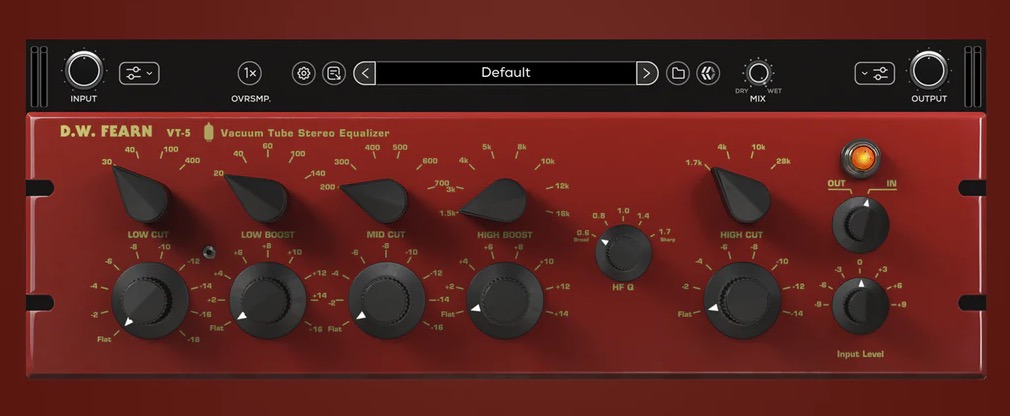Click the vacuum tube logo icon

point(208,133)
